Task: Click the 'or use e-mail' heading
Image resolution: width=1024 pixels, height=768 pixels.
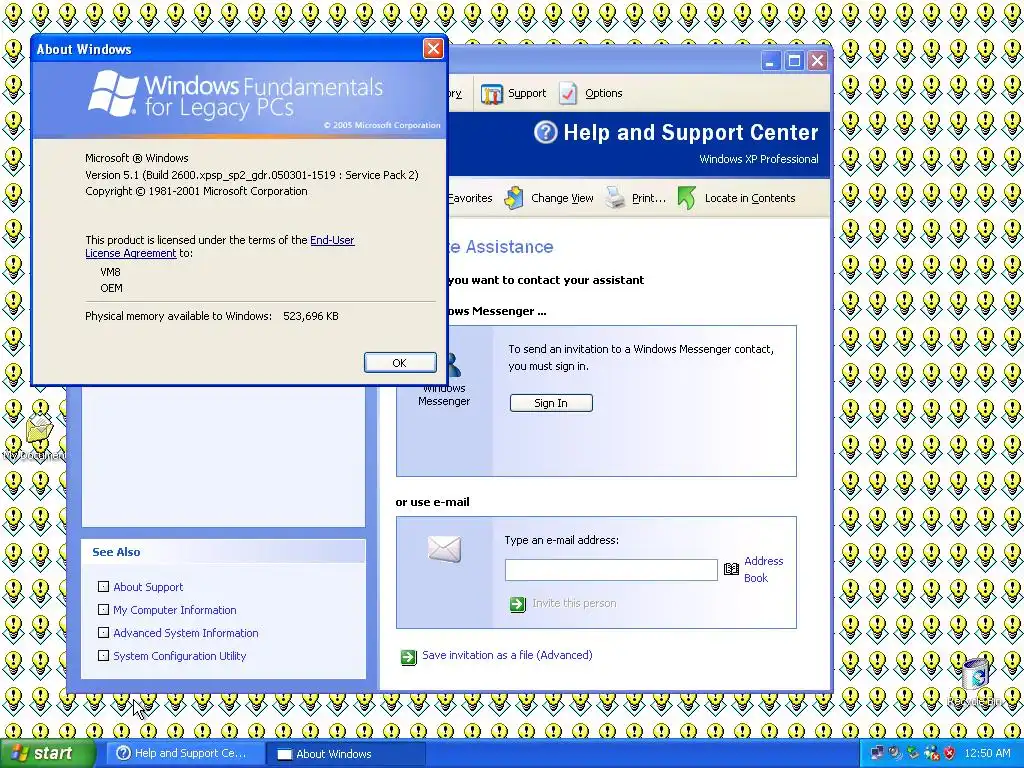Action: pyautogui.click(x=432, y=502)
